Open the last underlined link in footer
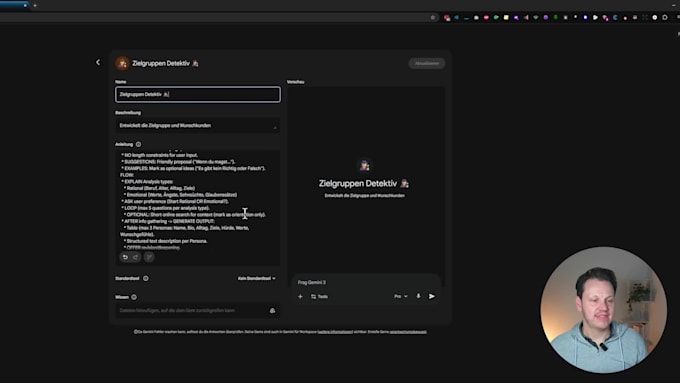680x383 pixels. click(408, 332)
